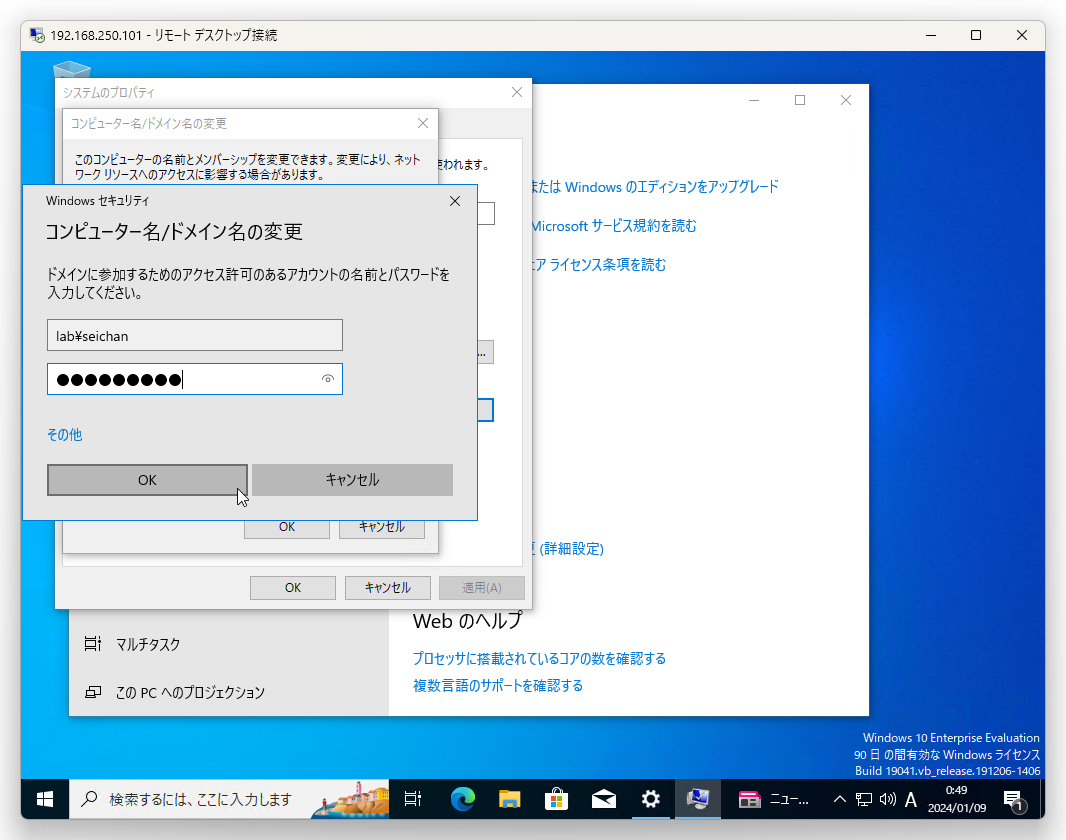Open Microsoft サービス規約を読む link
This screenshot has height=840, width=1066.
614,226
